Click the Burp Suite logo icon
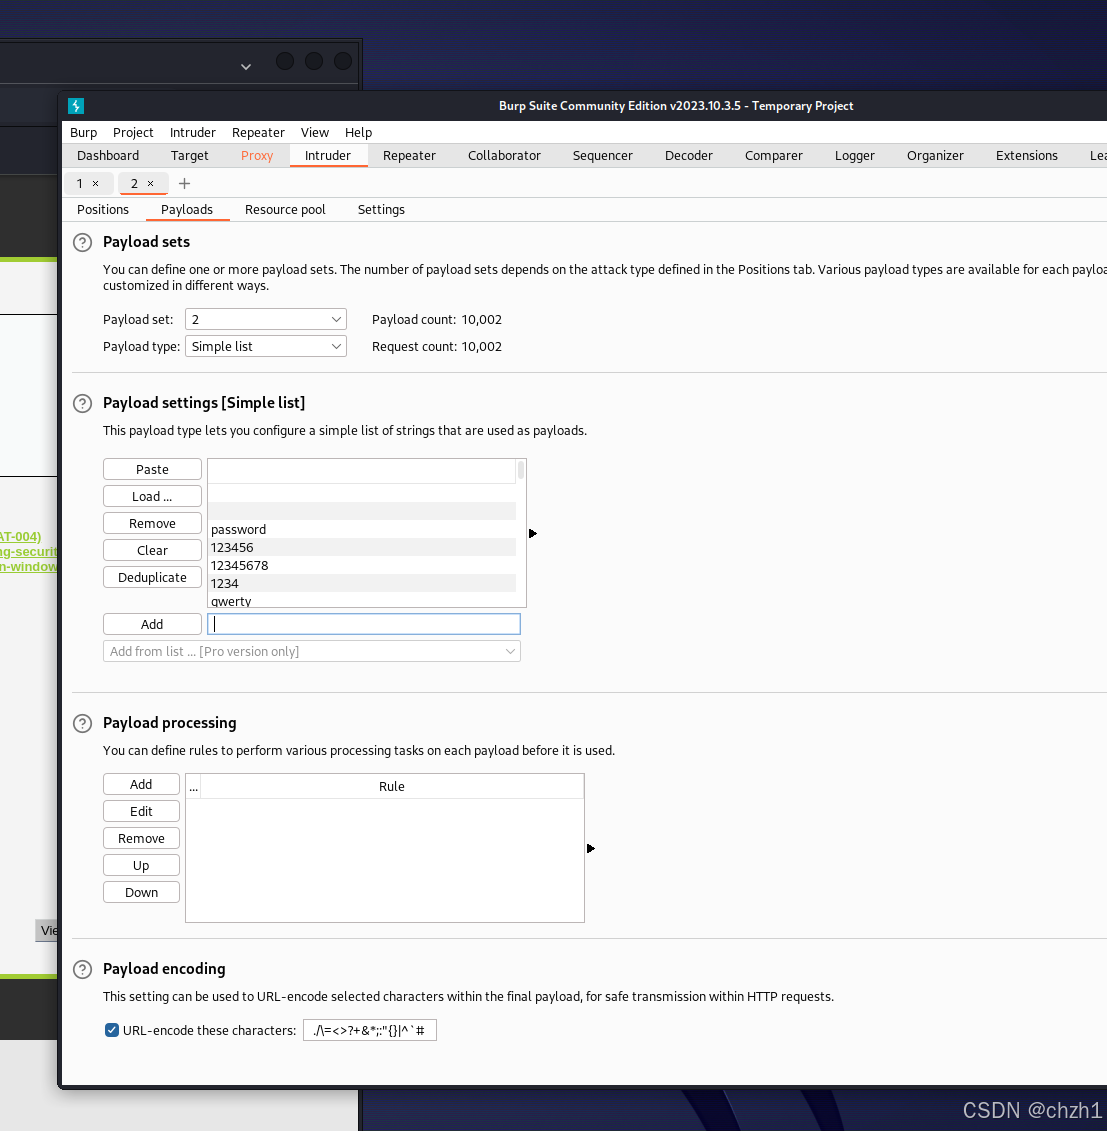The width and height of the screenshot is (1107, 1131). click(x=76, y=106)
